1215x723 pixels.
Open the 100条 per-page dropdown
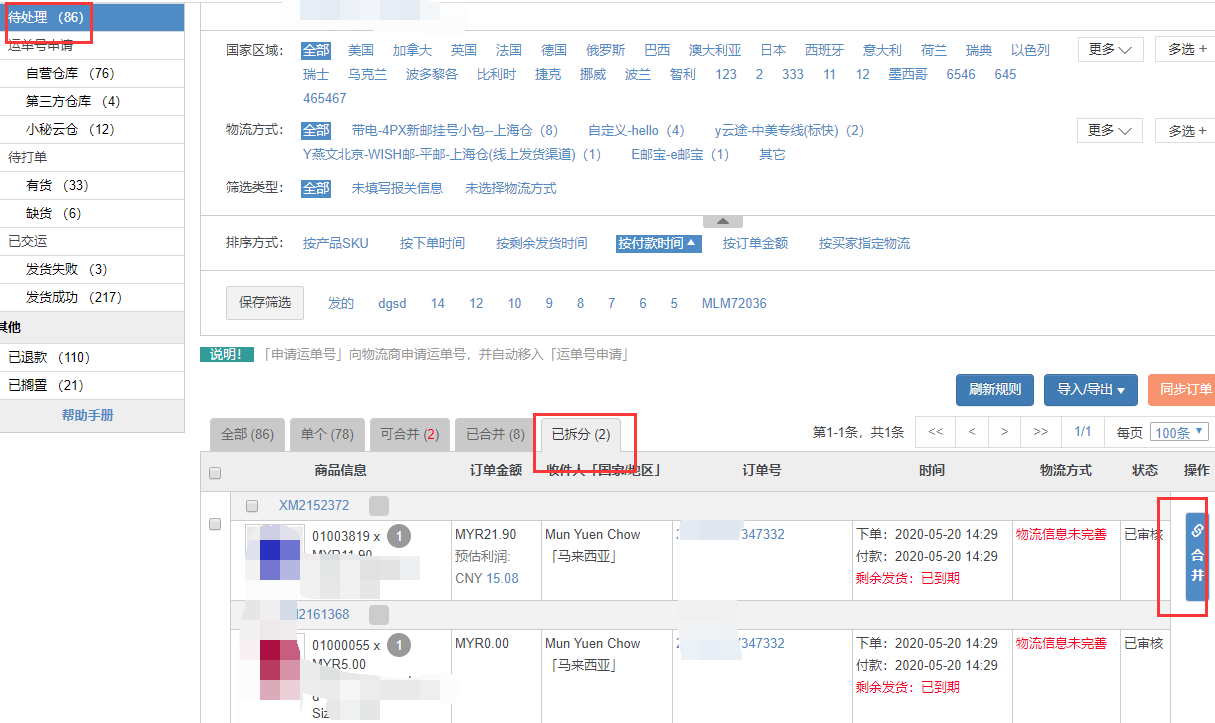1179,432
